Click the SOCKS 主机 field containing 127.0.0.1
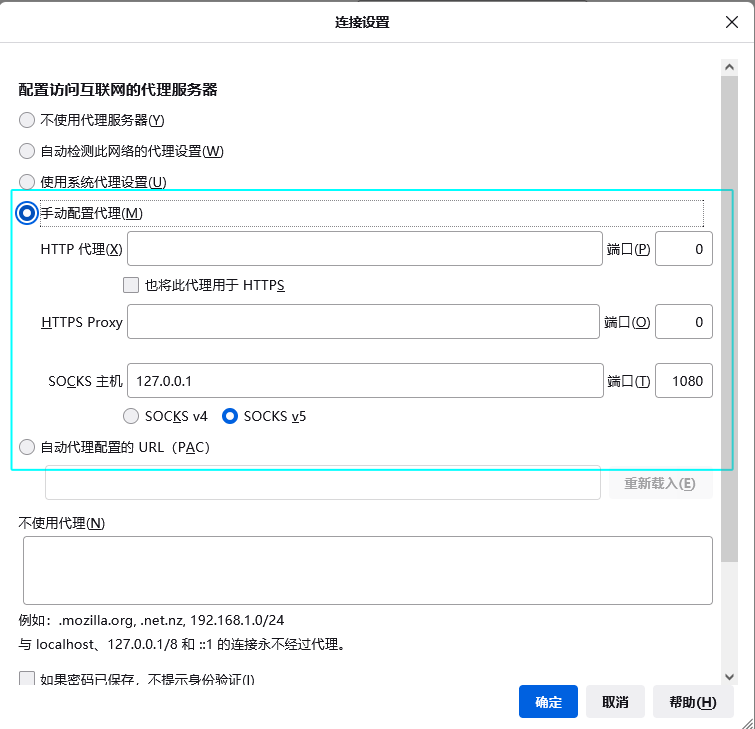755x729 pixels. 364,381
